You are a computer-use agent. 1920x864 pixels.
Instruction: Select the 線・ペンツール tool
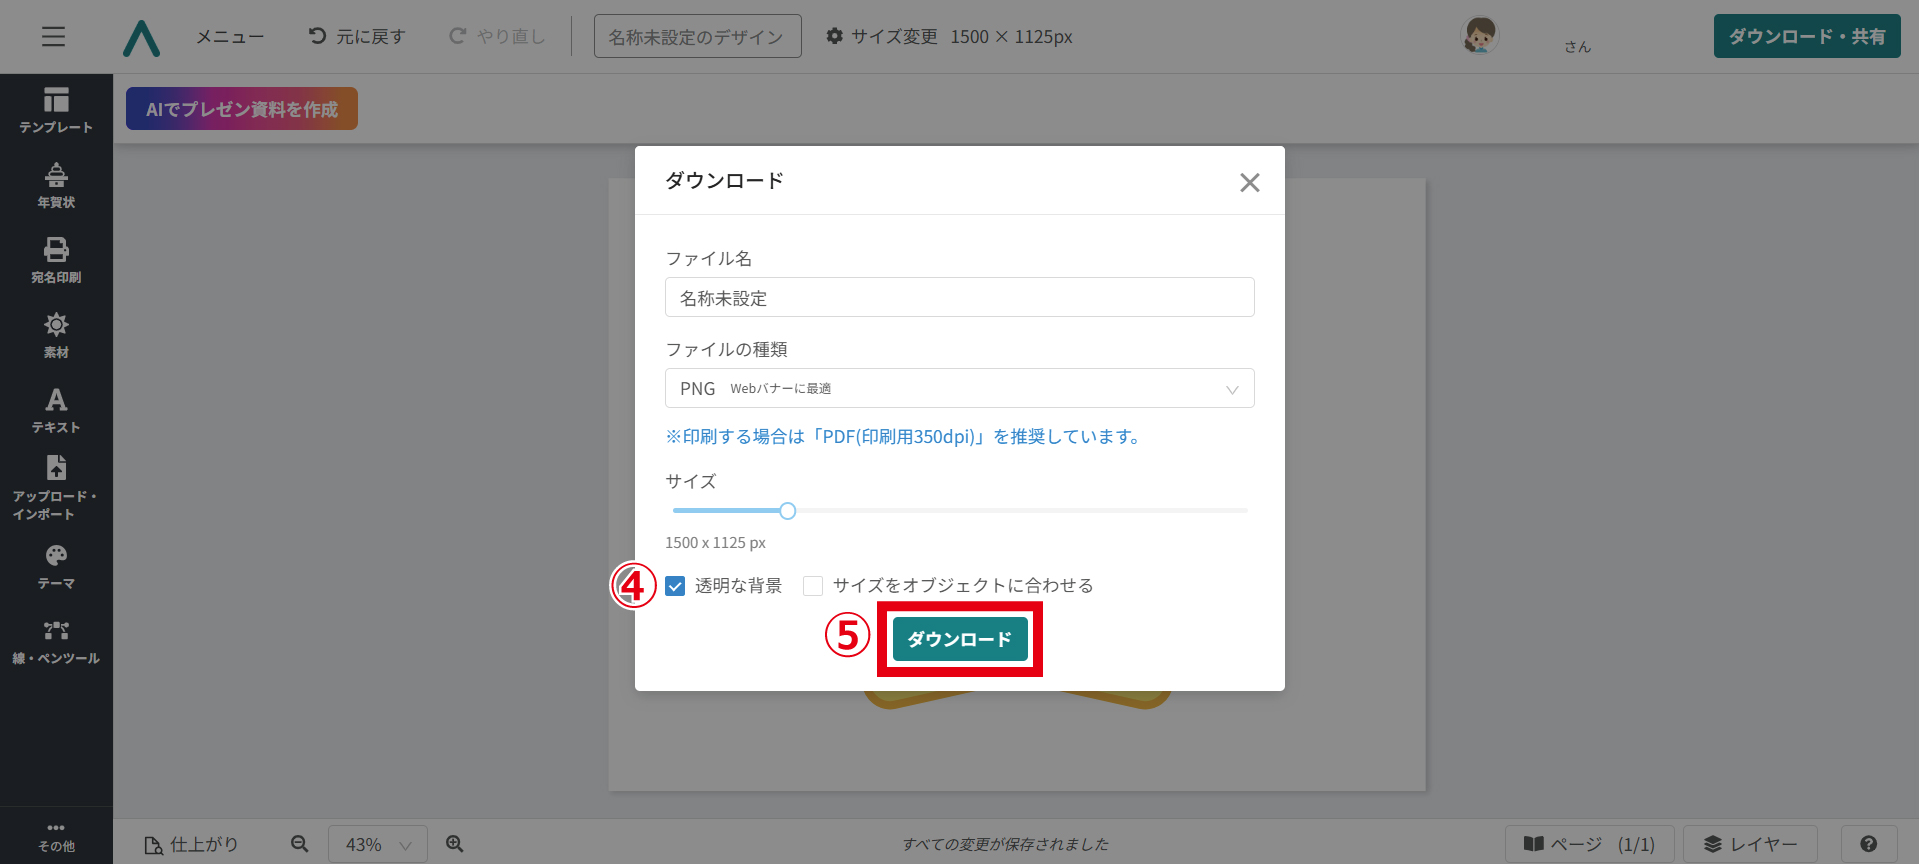56,641
